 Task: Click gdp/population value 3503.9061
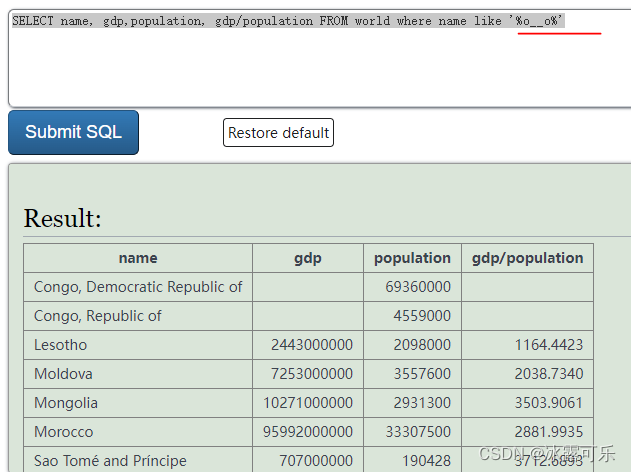click(x=549, y=403)
